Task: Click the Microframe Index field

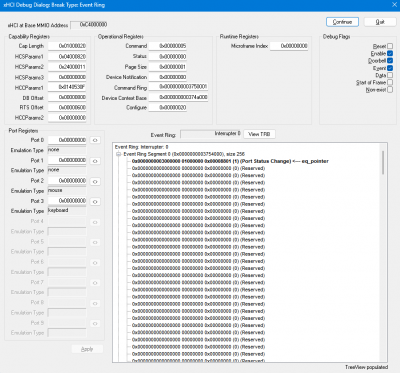Action: (x=289, y=46)
